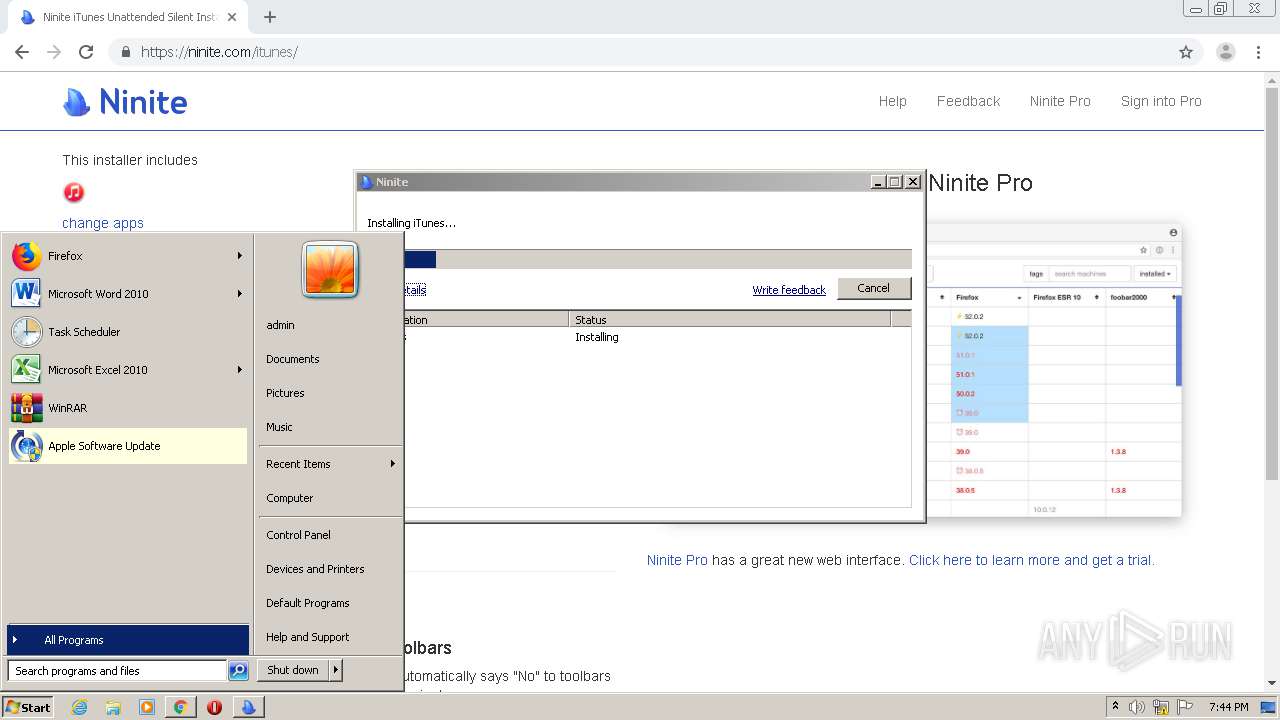This screenshot has height=720, width=1280.
Task: Click the search magnifier button in Start menu
Action: tap(238, 671)
